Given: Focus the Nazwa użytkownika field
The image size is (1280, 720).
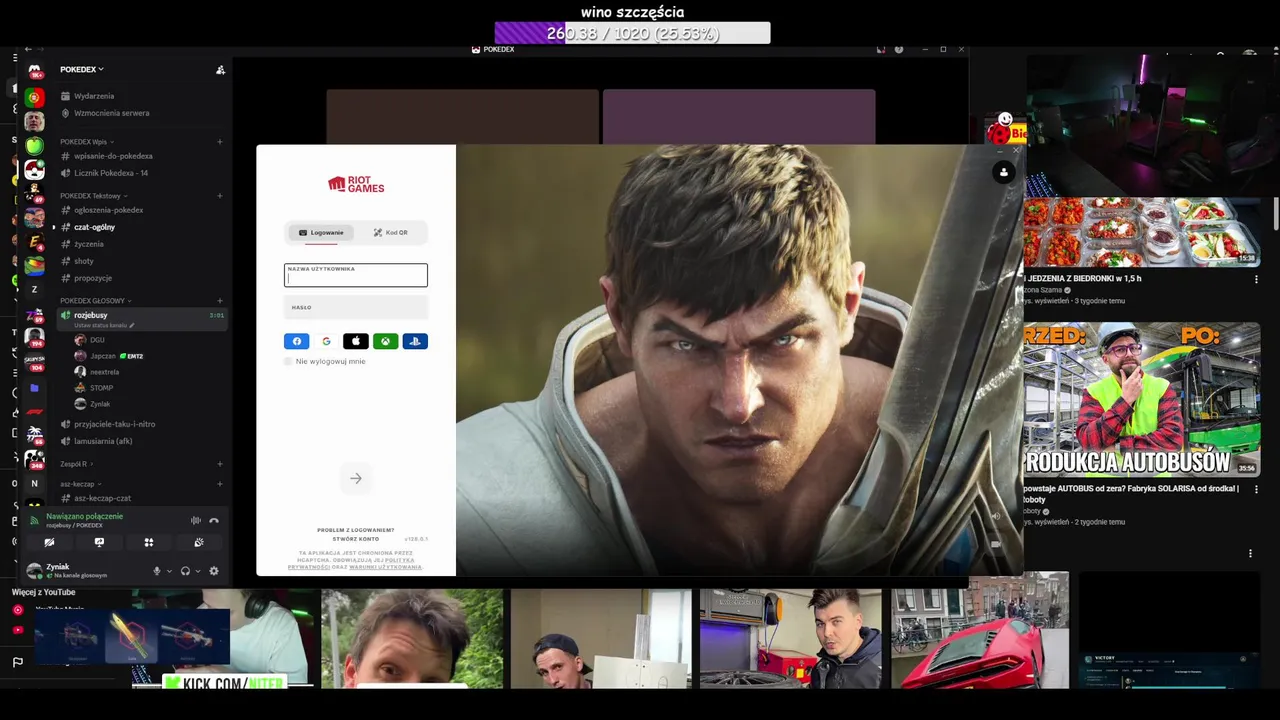Looking at the screenshot, I should (x=356, y=275).
